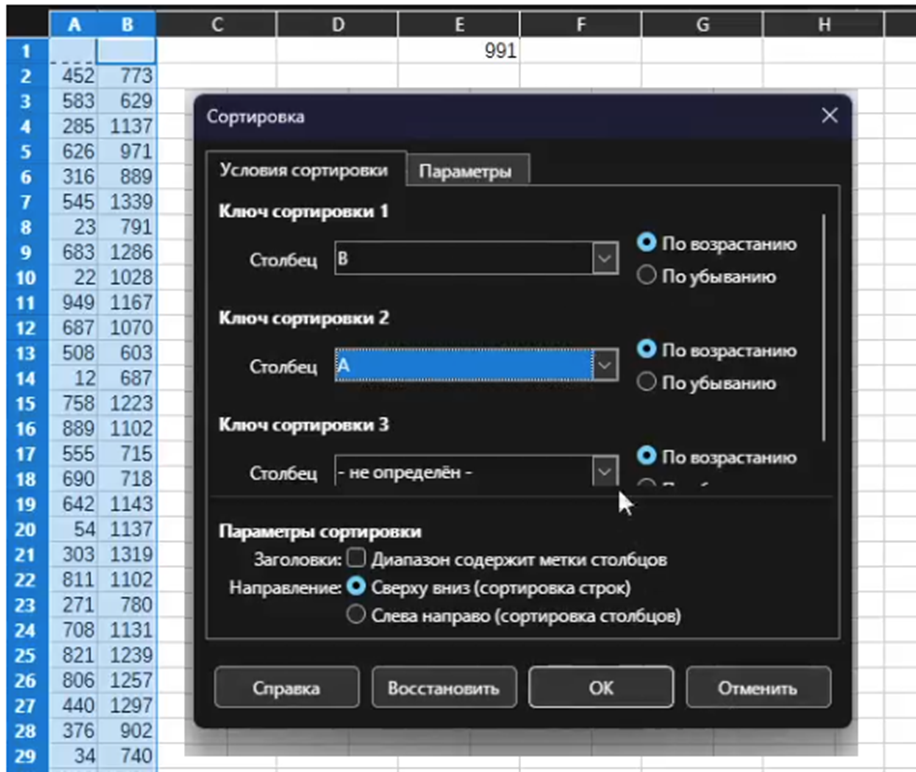Switch to the Параметры tab

pyautogui.click(x=465, y=171)
